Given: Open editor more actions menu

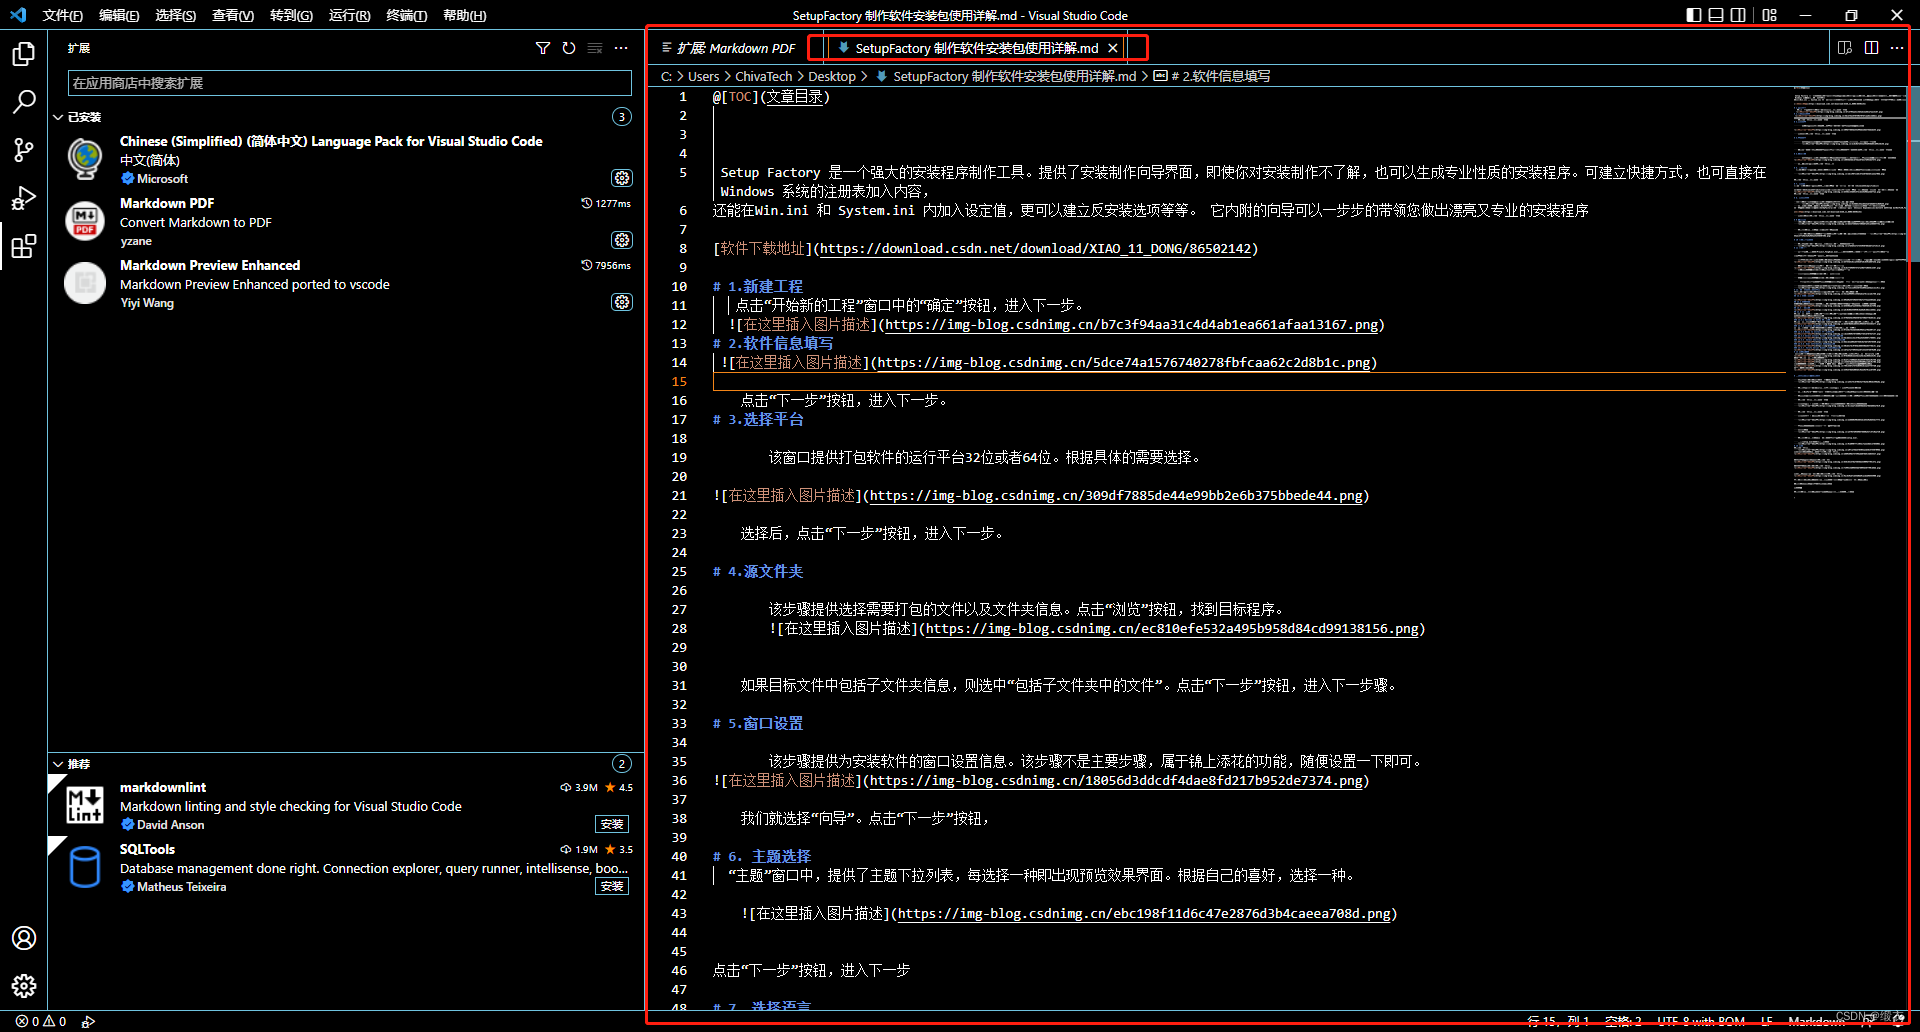Looking at the screenshot, I should (x=1897, y=48).
